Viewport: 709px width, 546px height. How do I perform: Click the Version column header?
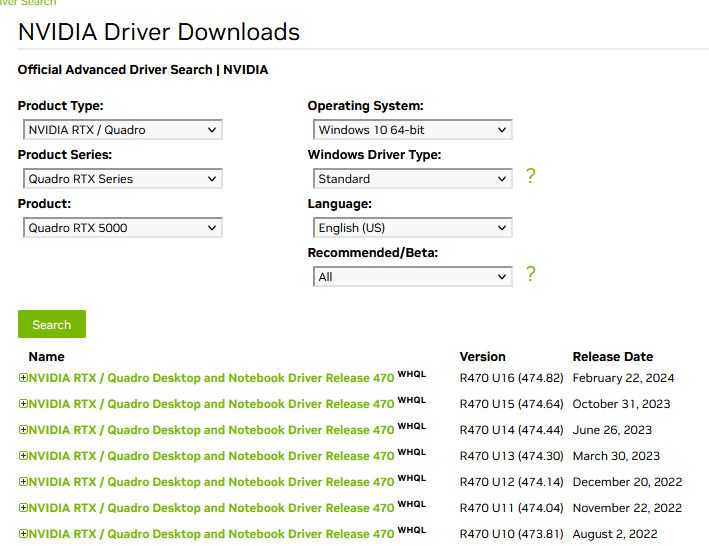coord(482,357)
